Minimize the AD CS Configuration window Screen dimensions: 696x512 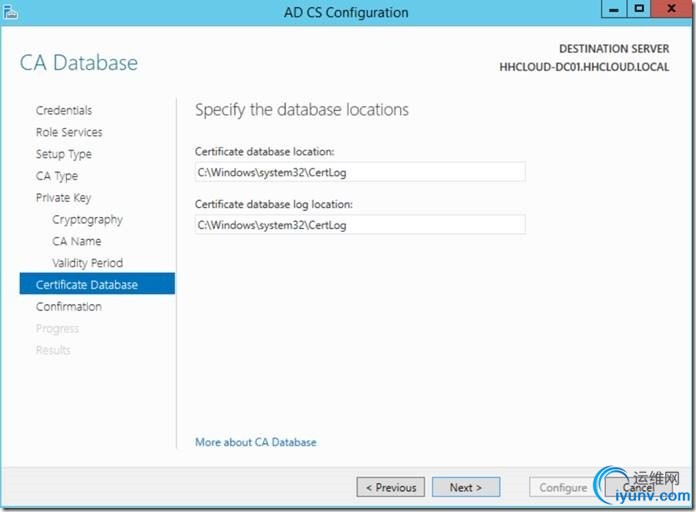point(616,10)
